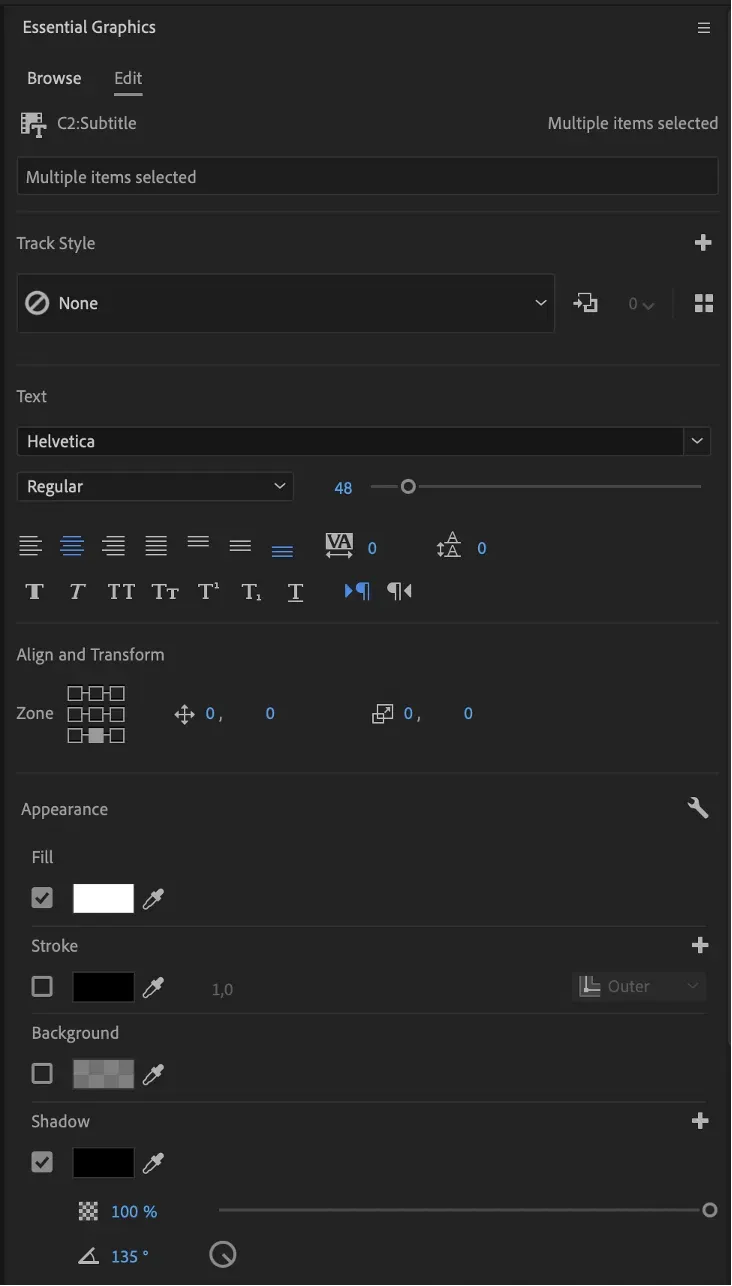Toggle small caps

(165, 591)
